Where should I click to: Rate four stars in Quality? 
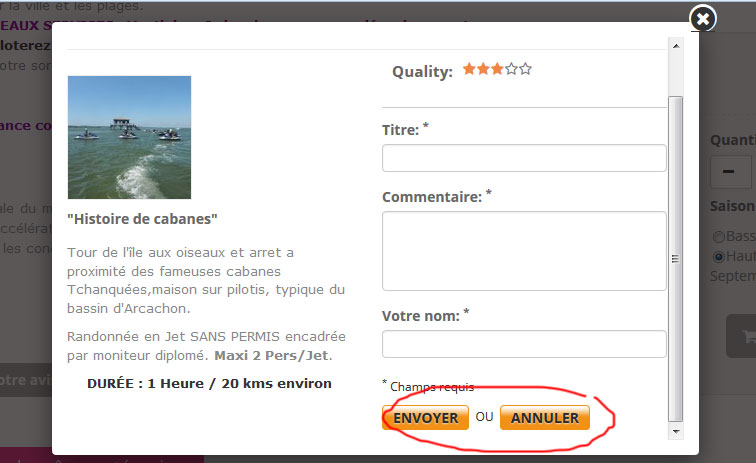pyautogui.click(x=511, y=69)
